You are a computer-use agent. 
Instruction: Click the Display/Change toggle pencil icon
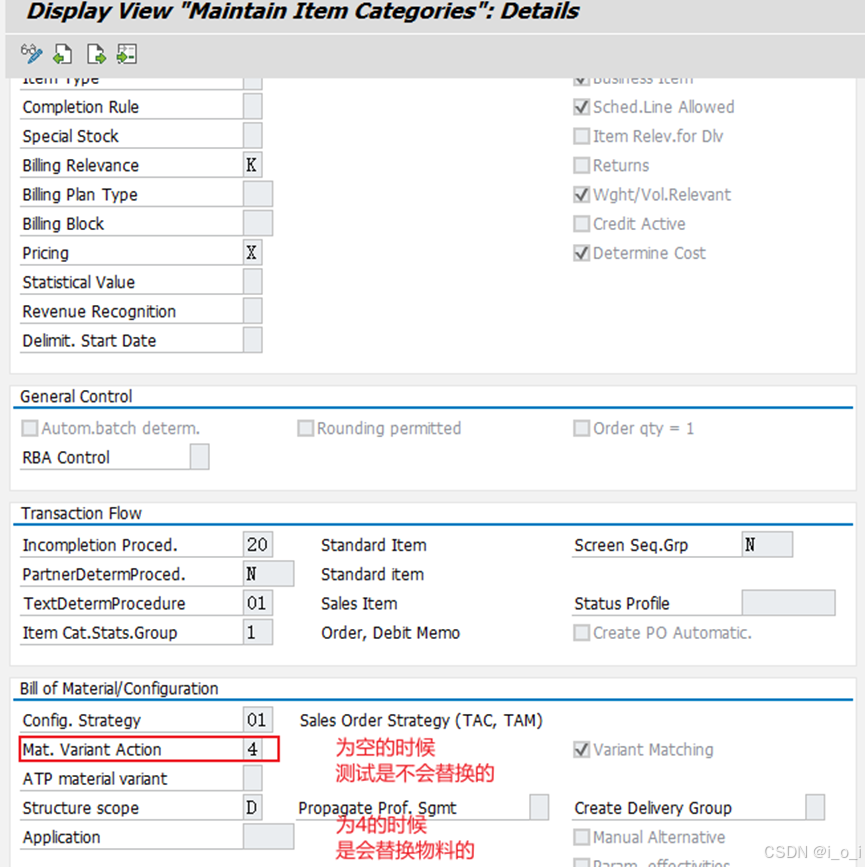pyautogui.click(x=32, y=54)
